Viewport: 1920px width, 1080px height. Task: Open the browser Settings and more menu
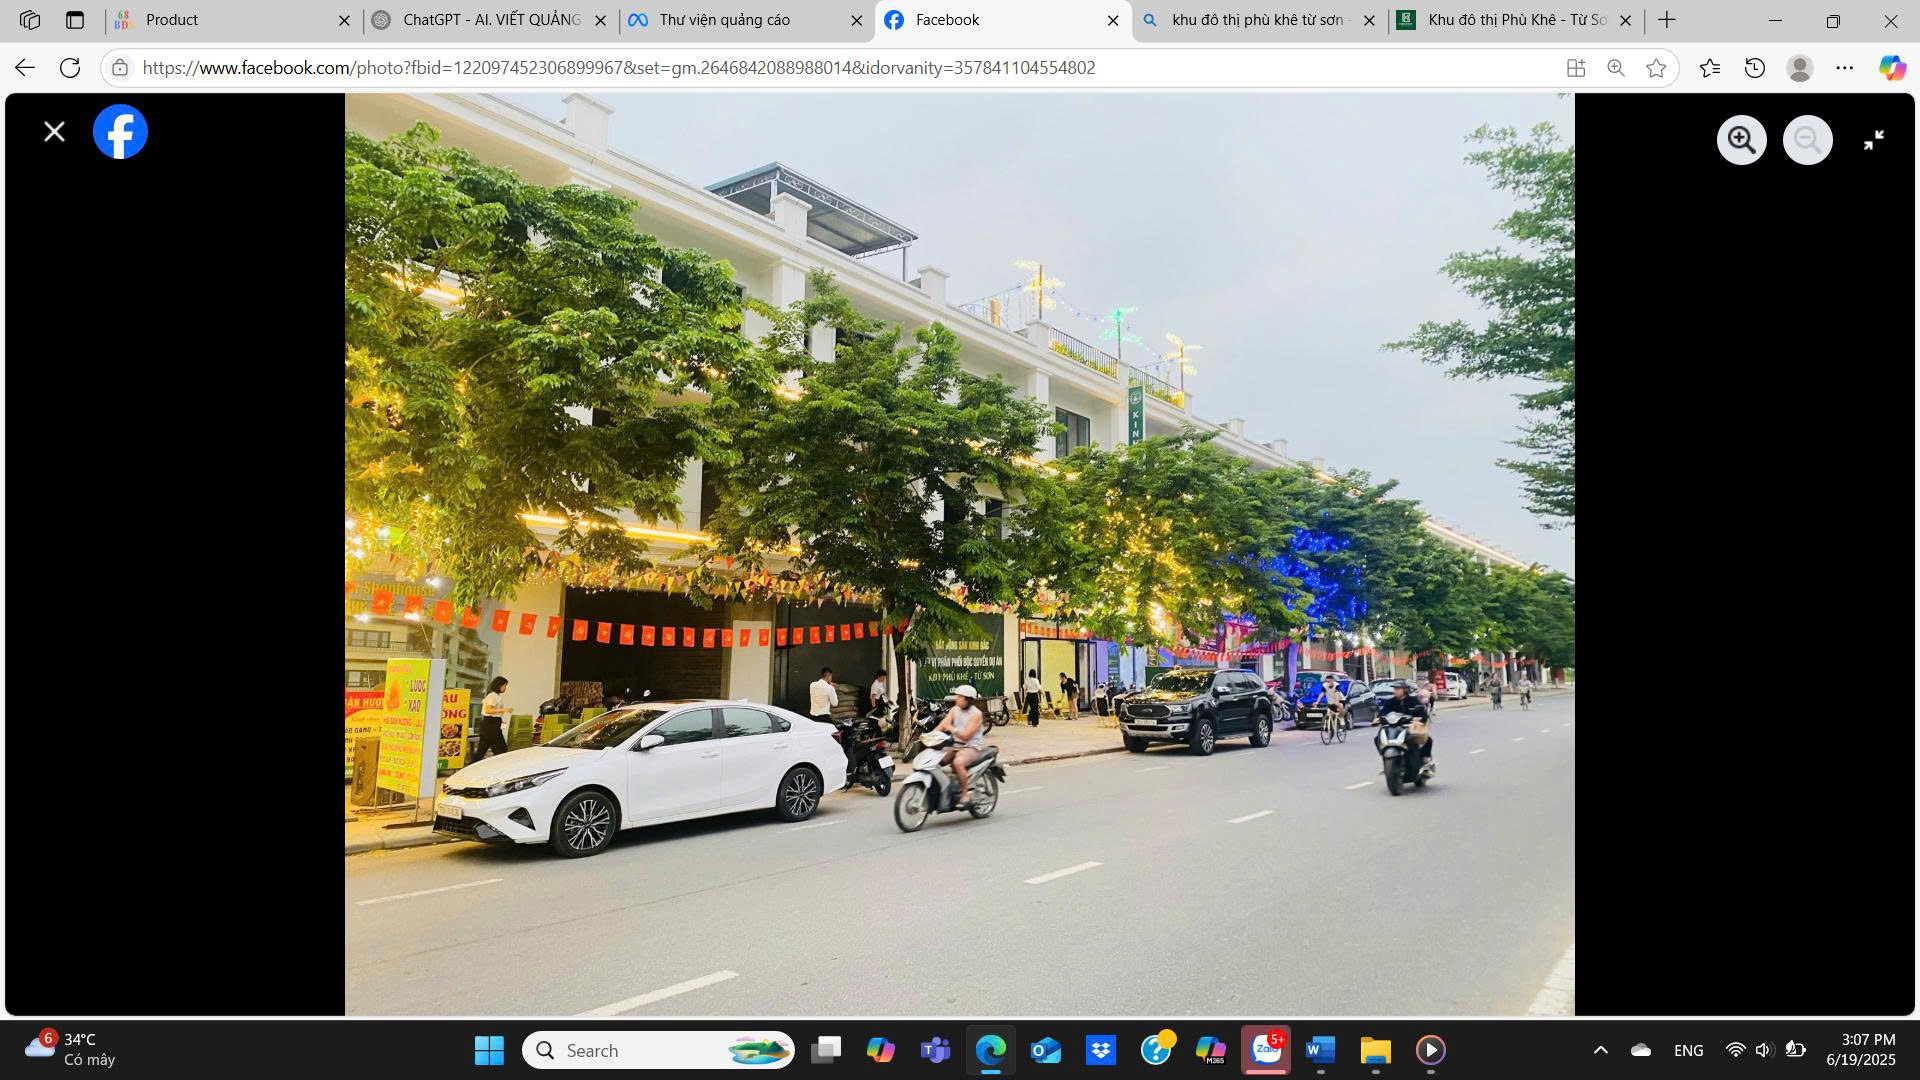[x=1844, y=68]
